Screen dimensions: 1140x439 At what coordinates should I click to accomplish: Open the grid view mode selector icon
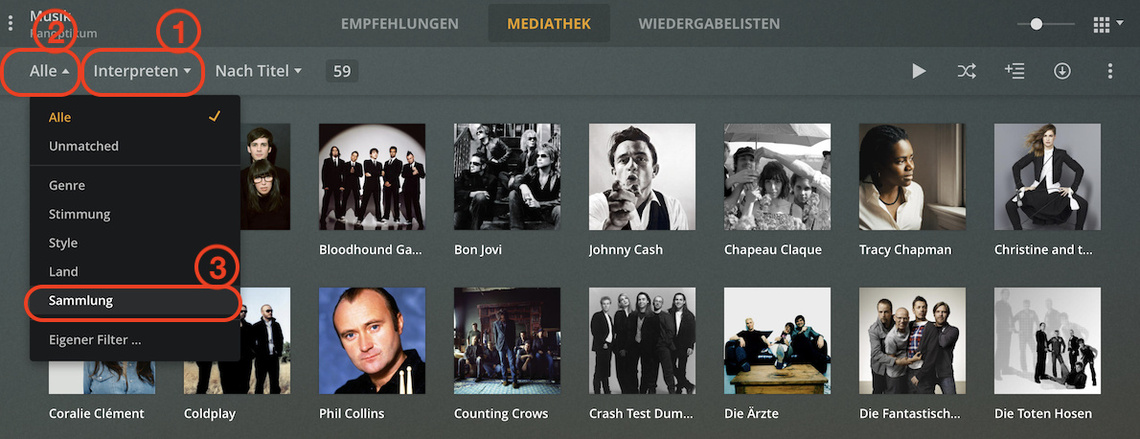[x=1107, y=25]
